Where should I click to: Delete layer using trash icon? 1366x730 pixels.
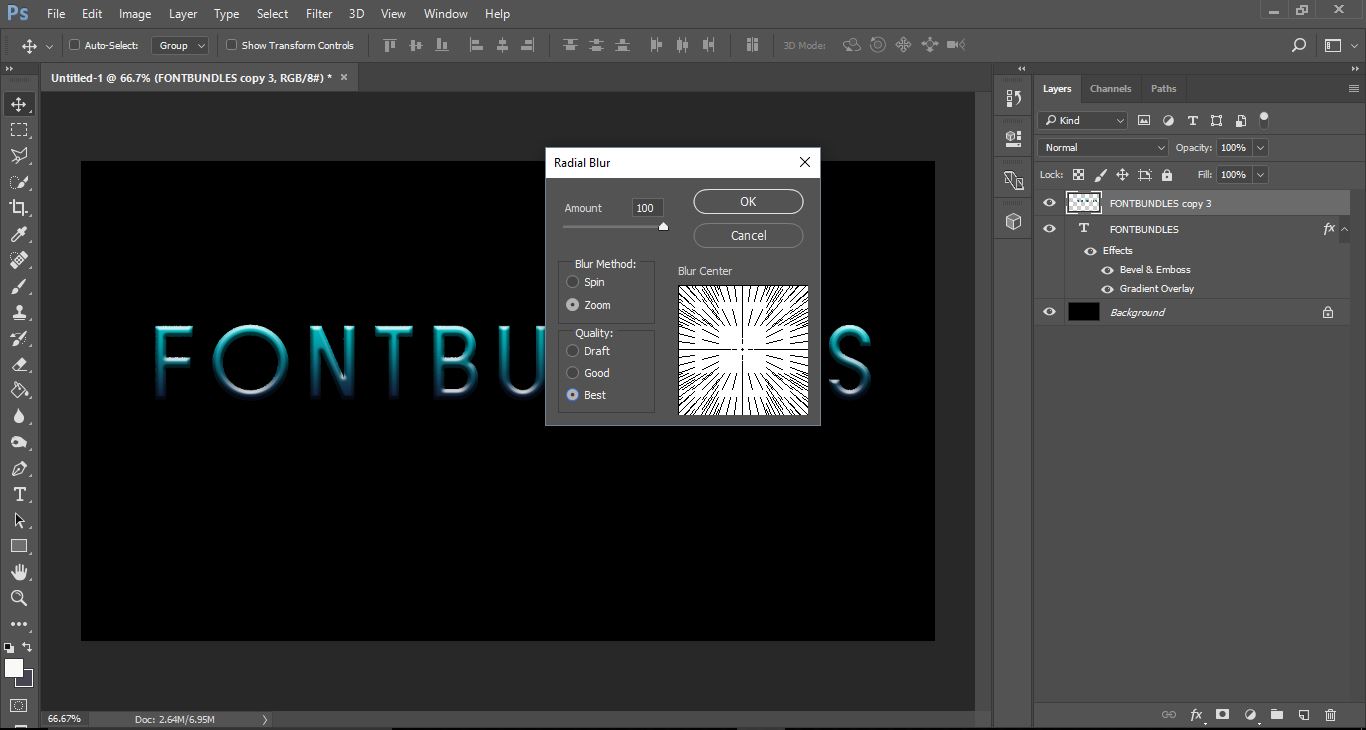tap(1330, 715)
